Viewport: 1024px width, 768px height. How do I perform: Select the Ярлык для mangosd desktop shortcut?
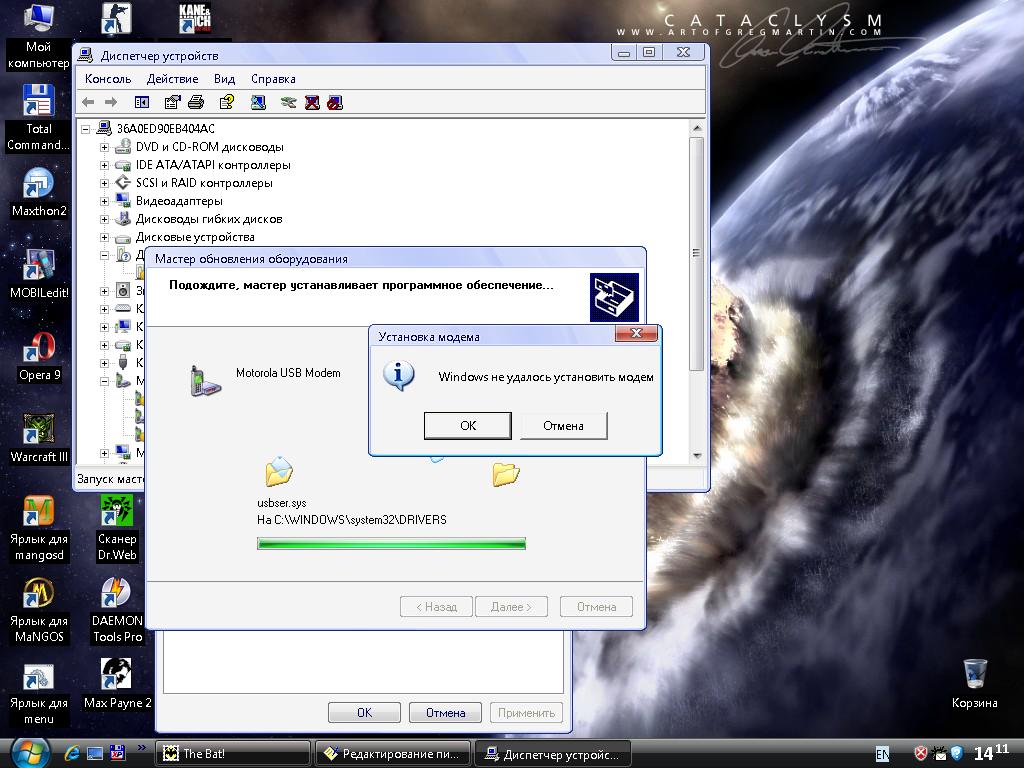(39, 528)
